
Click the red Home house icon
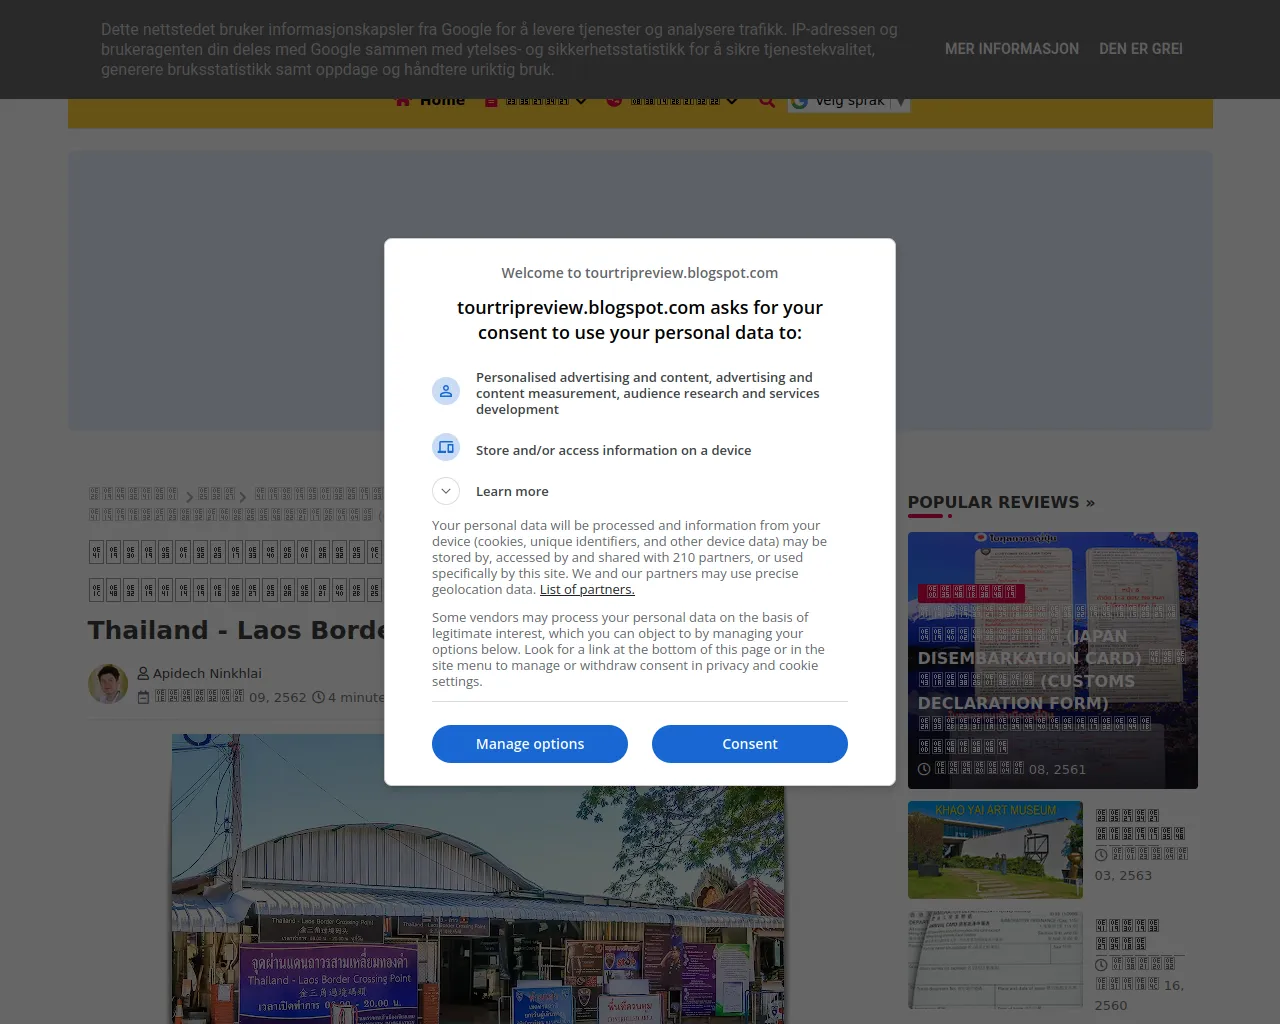click(402, 101)
